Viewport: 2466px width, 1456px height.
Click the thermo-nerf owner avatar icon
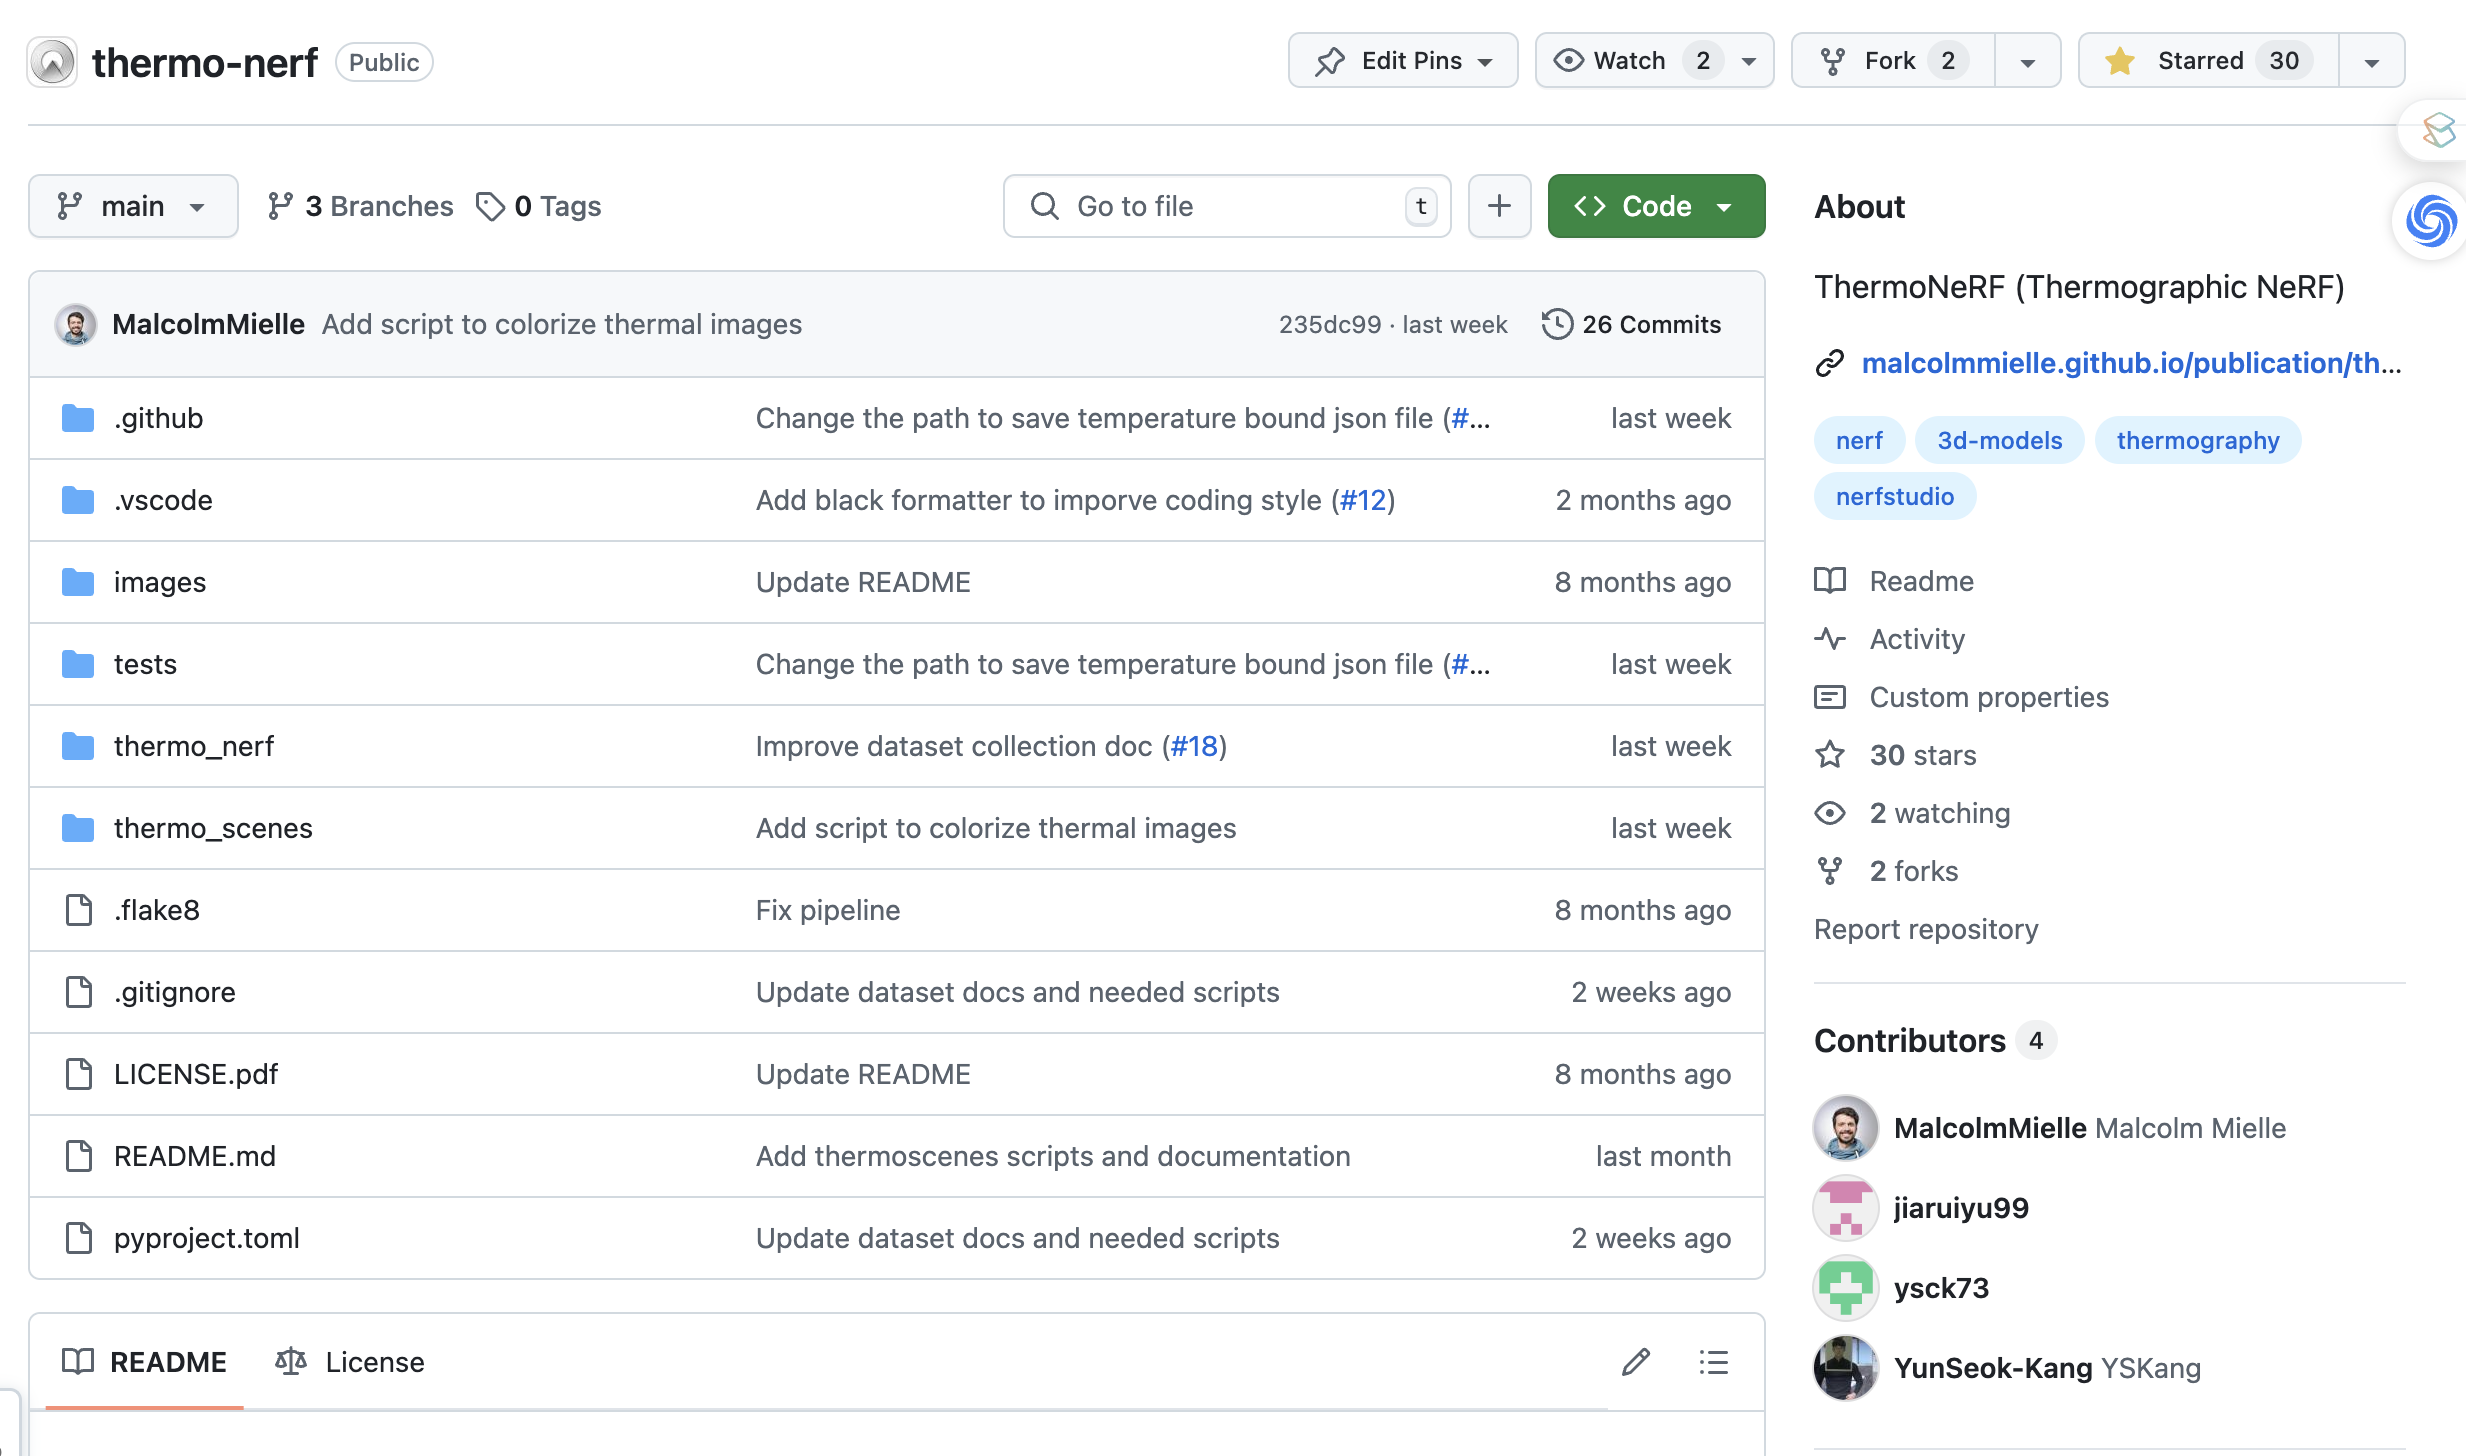pyautogui.click(x=52, y=62)
